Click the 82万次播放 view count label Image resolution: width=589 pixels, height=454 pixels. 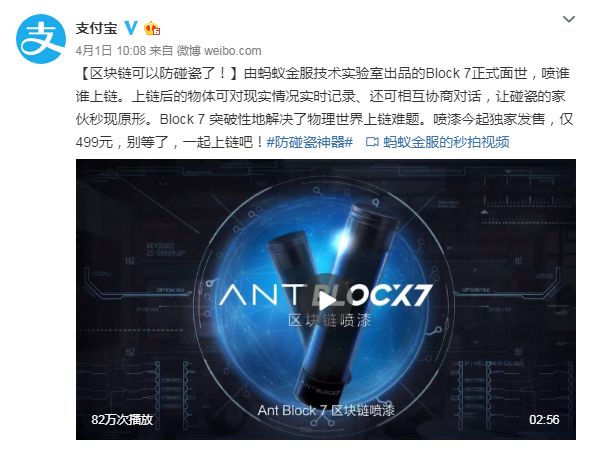click(x=122, y=419)
